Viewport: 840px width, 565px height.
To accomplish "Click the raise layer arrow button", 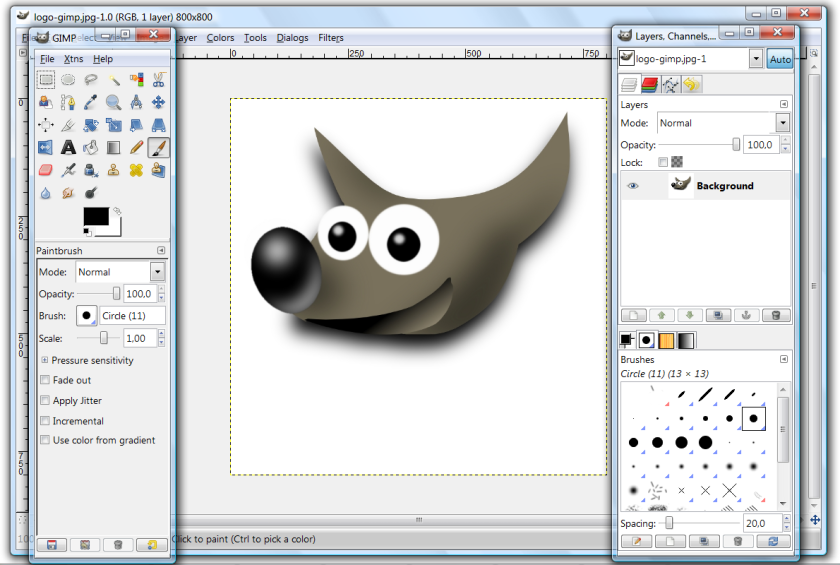I will [662, 315].
